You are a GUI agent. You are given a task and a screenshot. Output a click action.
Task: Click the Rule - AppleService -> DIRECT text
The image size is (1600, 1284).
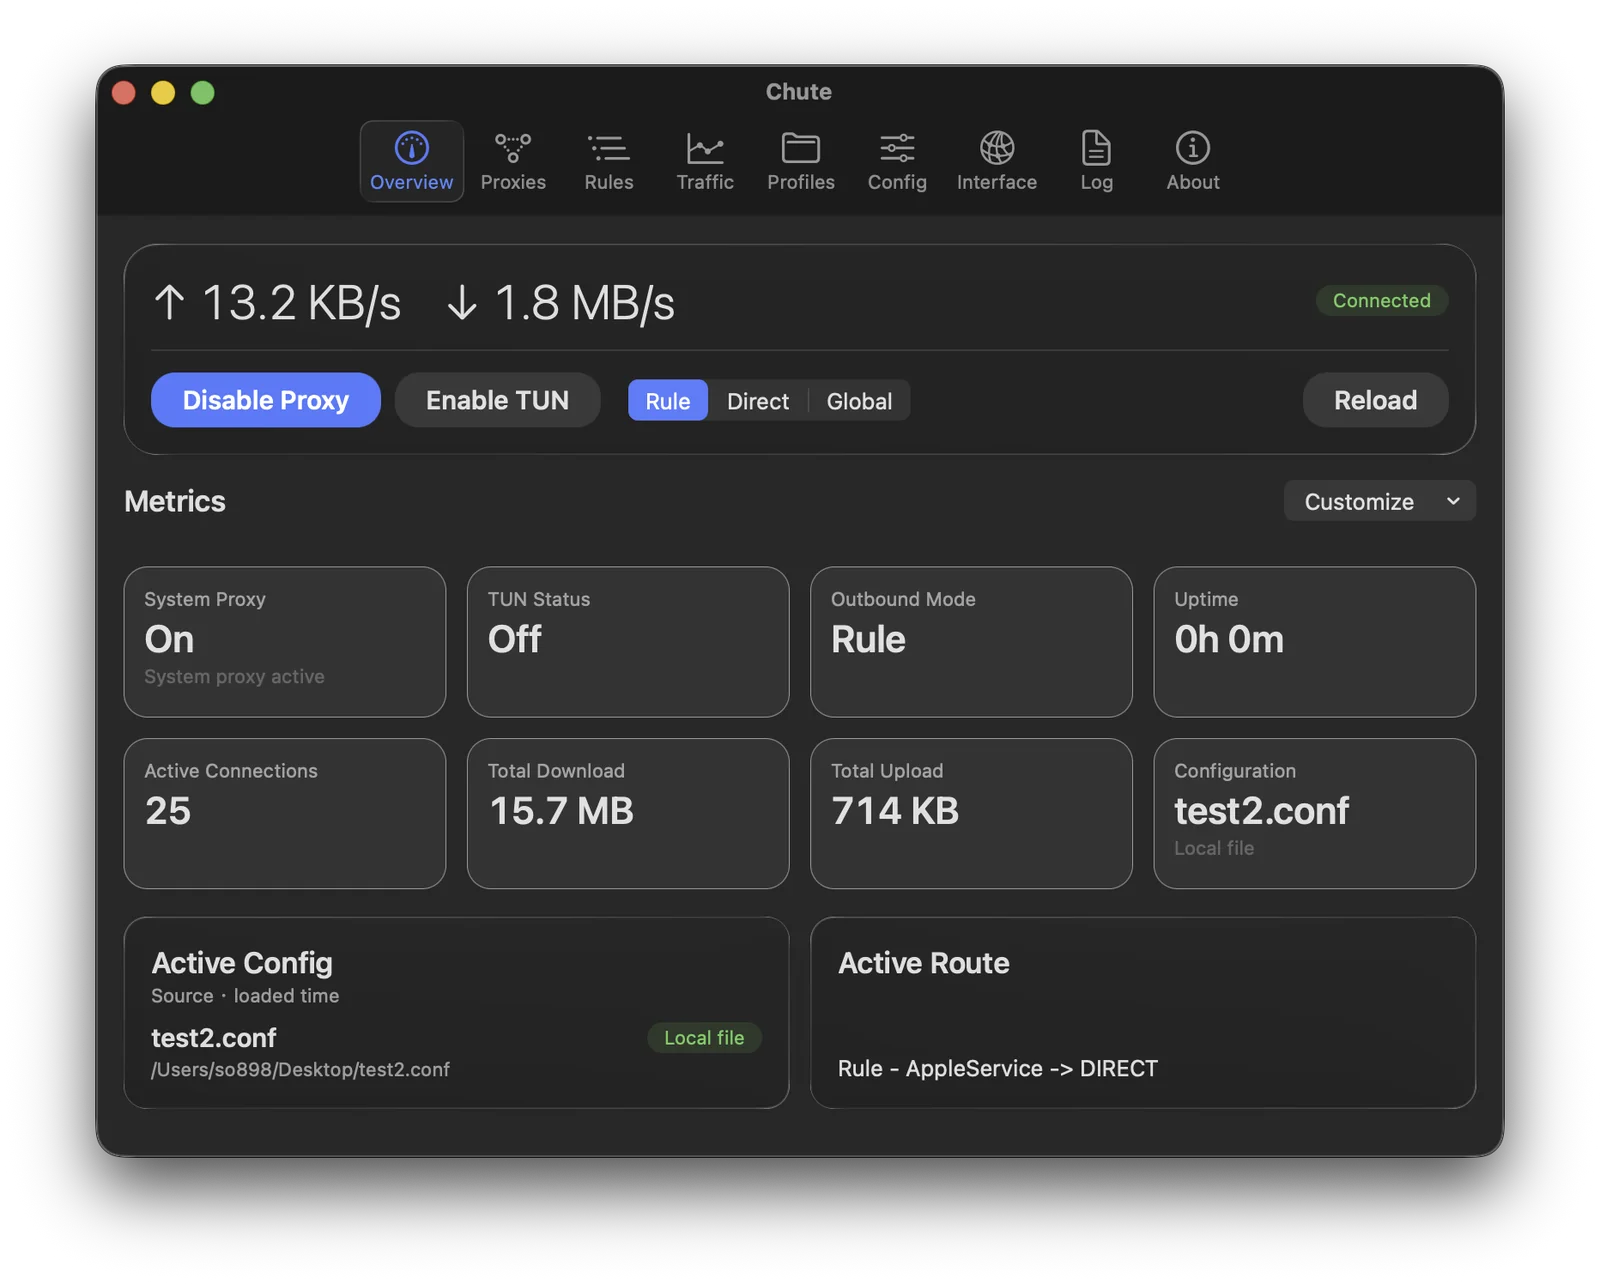pyautogui.click(x=997, y=1068)
